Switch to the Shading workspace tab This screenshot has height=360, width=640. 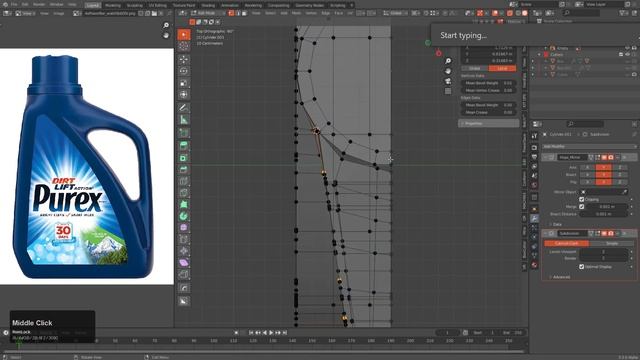coord(208,5)
